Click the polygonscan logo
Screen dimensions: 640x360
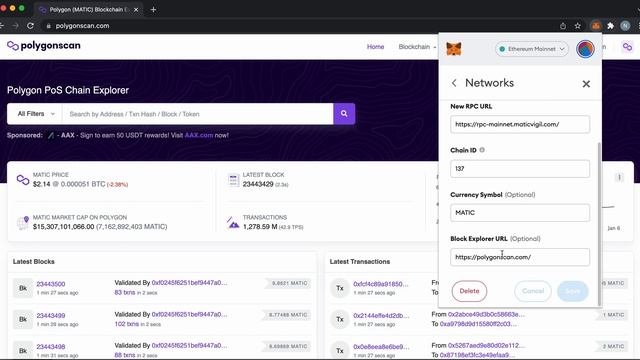coord(44,46)
